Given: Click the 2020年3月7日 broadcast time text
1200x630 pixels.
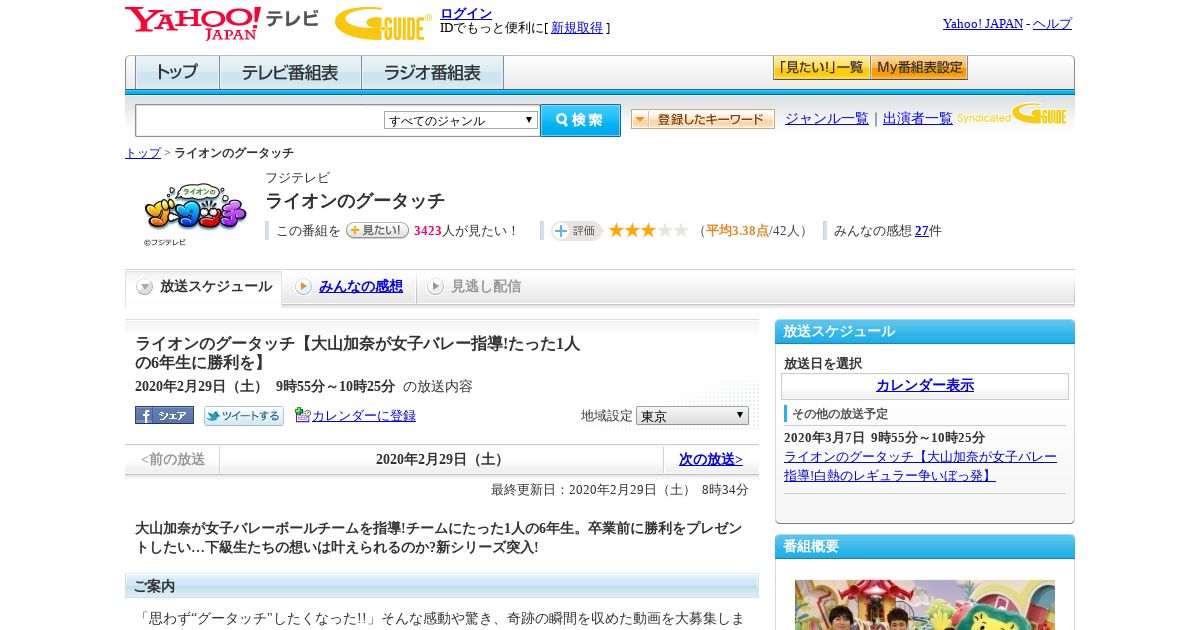Looking at the screenshot, I should coord(884,438).
